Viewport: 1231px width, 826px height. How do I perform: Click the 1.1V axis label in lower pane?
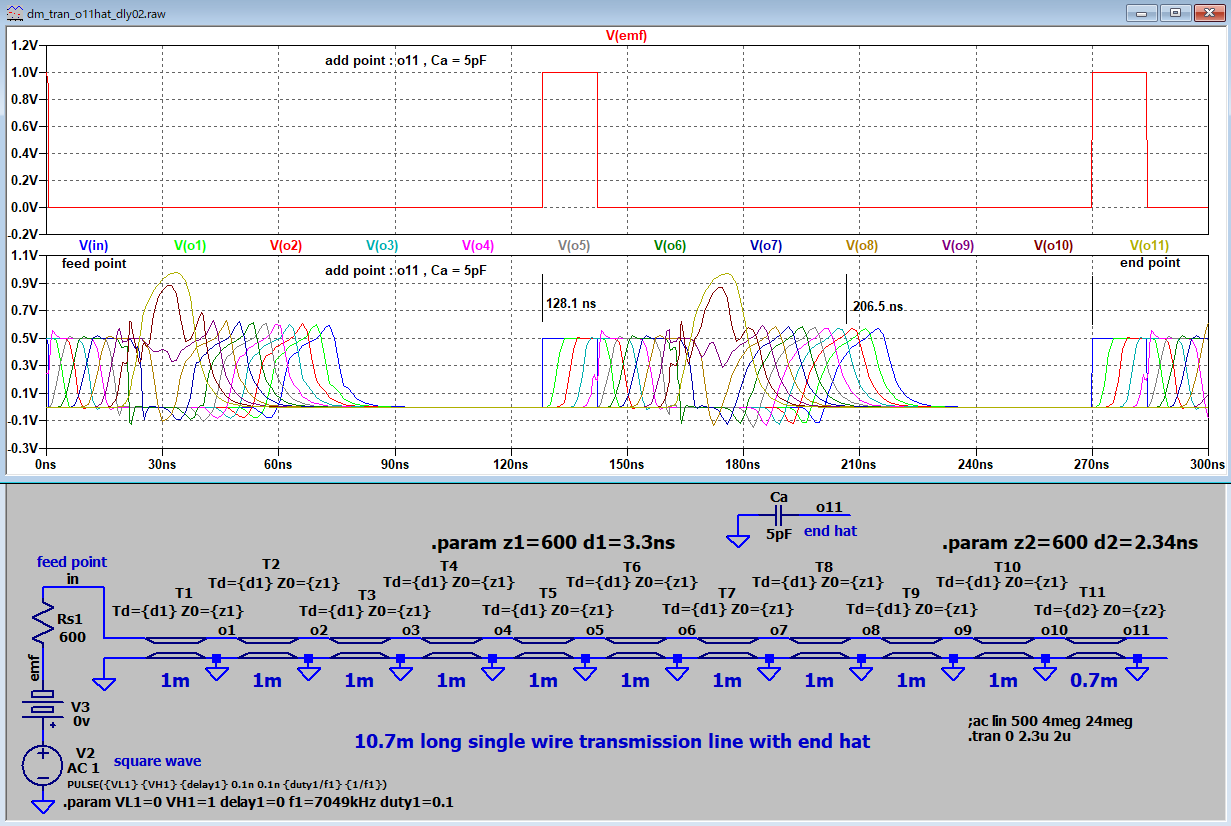pos(24,255)
